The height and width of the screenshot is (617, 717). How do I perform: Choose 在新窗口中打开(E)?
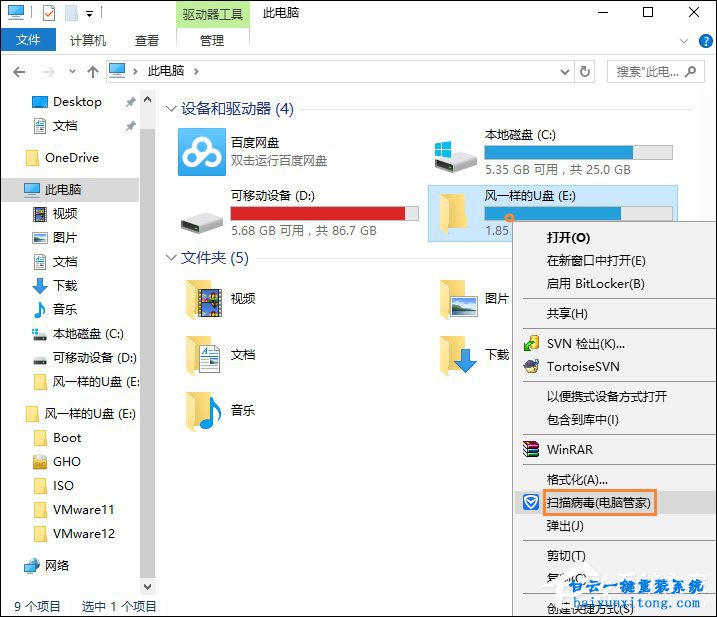tap(596, 261)
